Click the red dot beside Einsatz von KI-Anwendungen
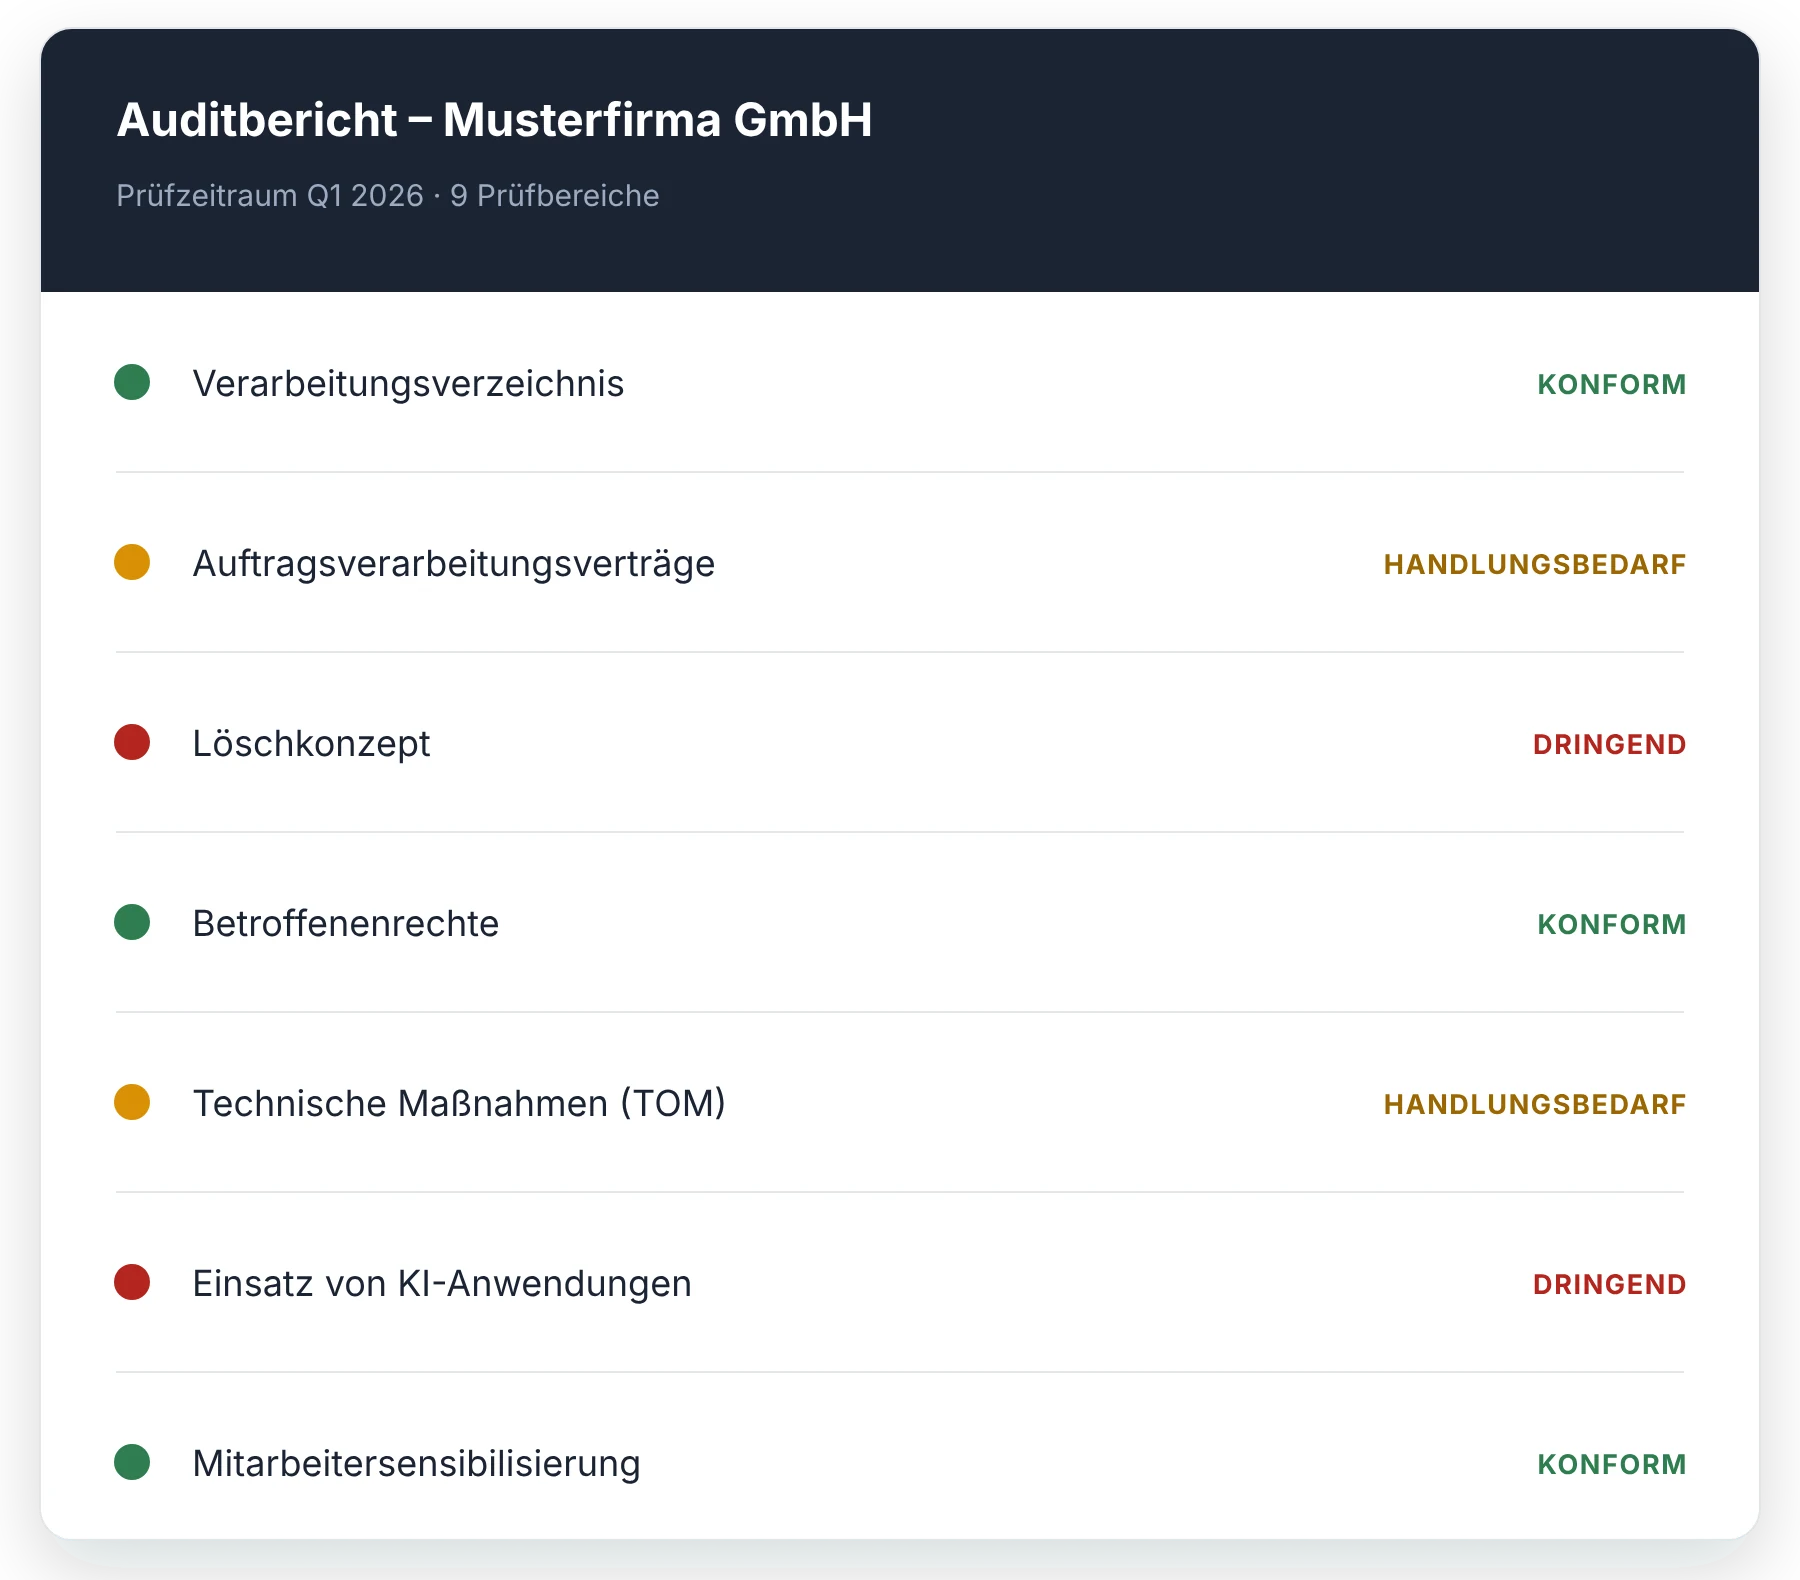1800x1580 pixels. point(132,1282)
